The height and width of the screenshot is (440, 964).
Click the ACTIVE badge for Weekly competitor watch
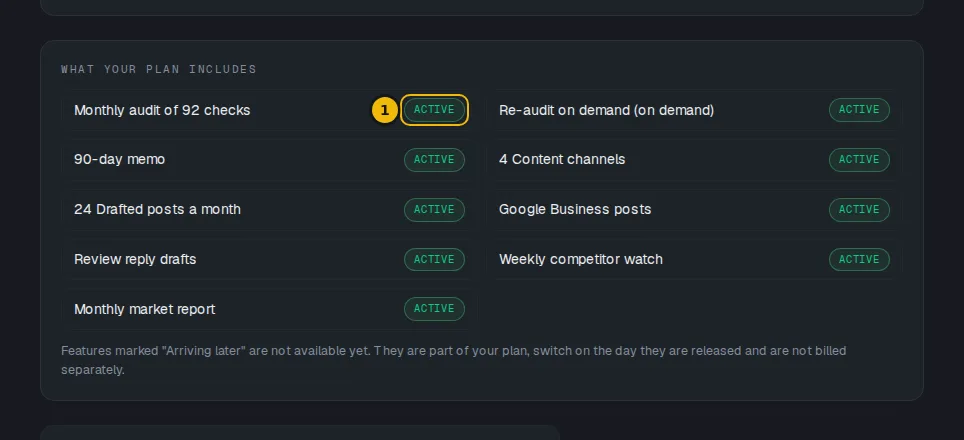859,259
